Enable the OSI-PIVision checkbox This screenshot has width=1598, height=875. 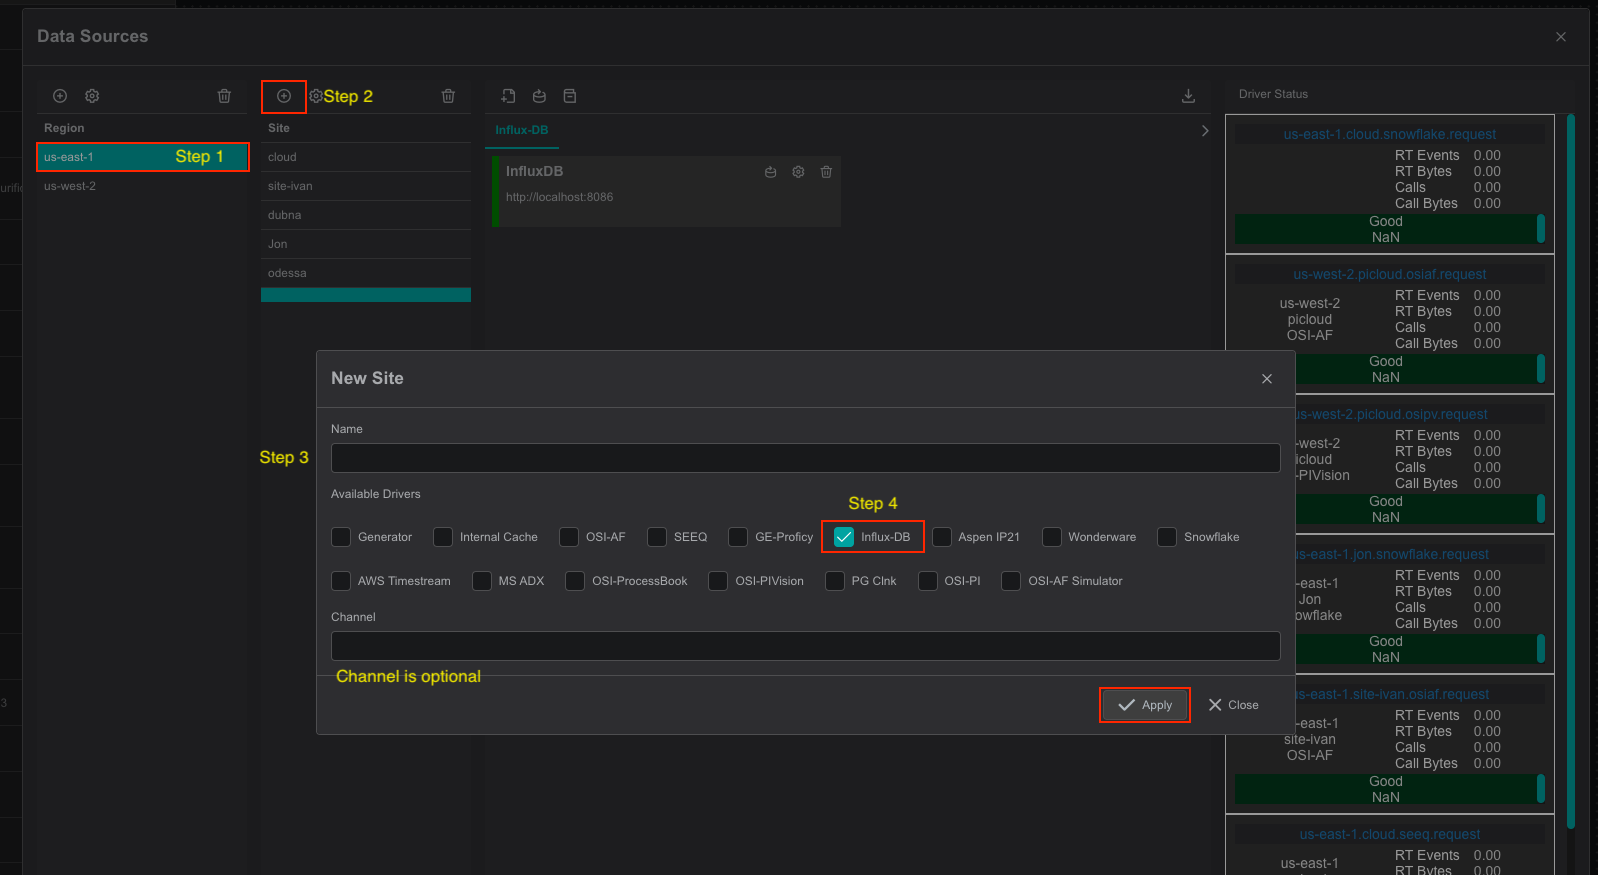[718, 581]
